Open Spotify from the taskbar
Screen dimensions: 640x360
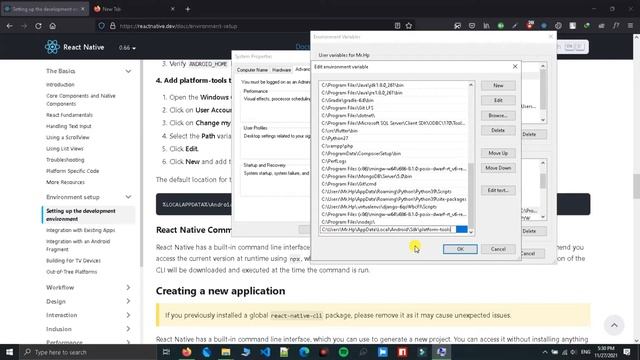pos(344,352)
